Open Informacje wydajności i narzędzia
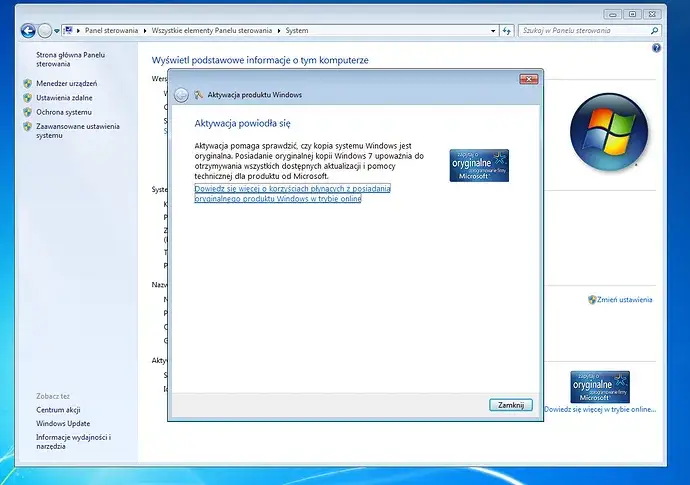 (x=73, y=442)
